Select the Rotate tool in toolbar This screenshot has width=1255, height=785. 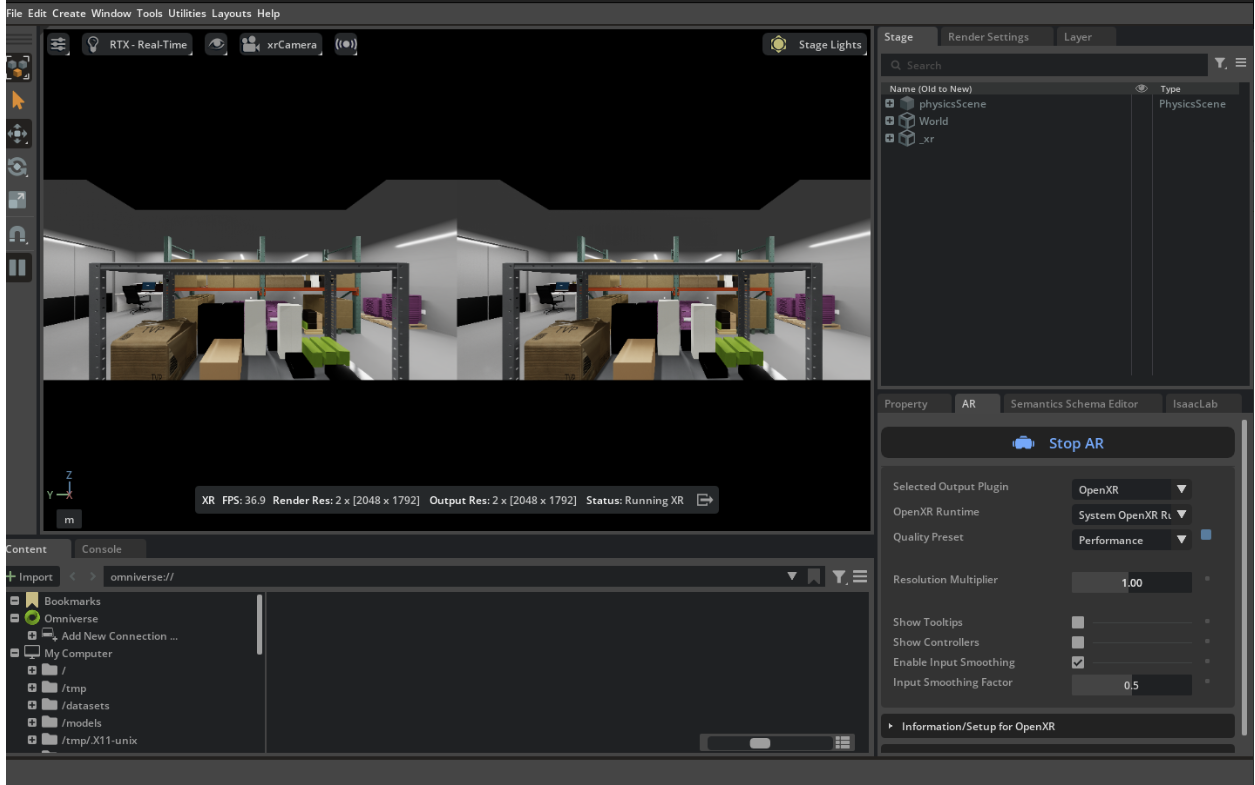(x=19, y=167)
